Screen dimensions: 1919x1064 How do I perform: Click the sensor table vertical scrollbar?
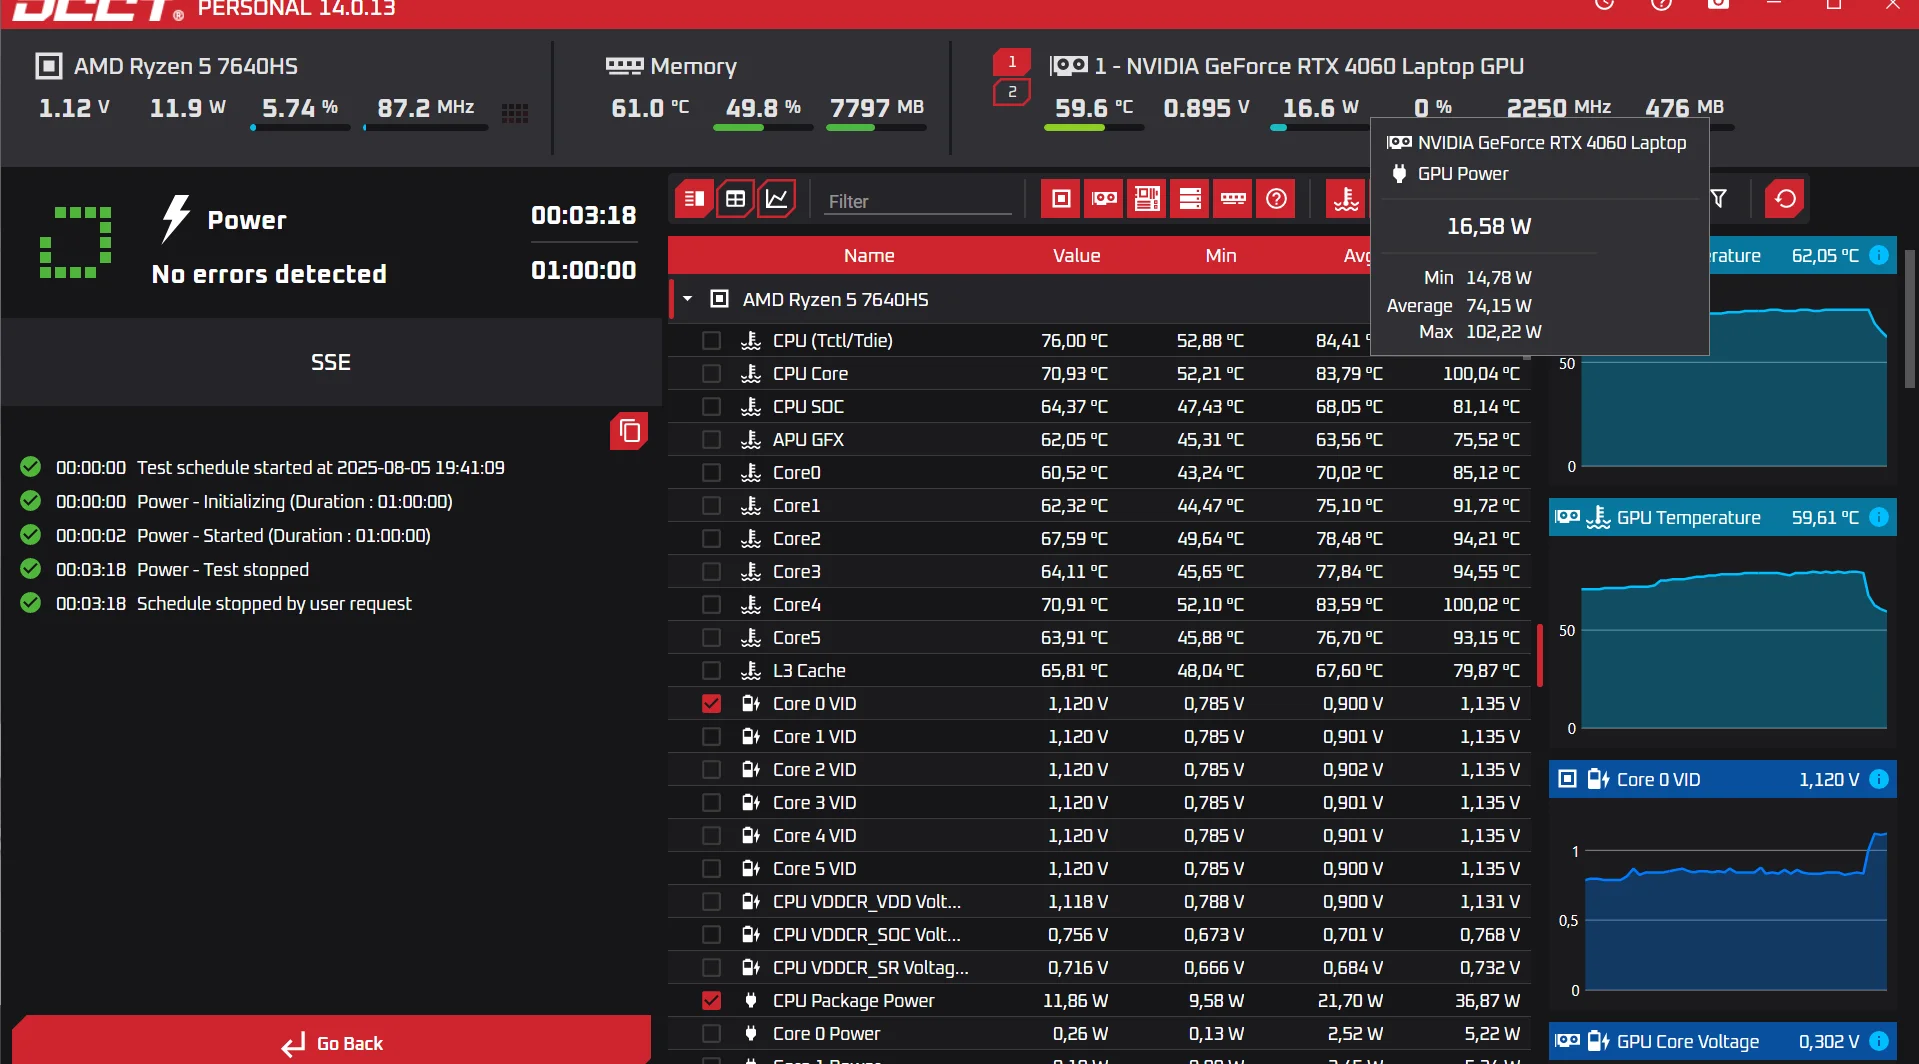tap(1540, 655)
